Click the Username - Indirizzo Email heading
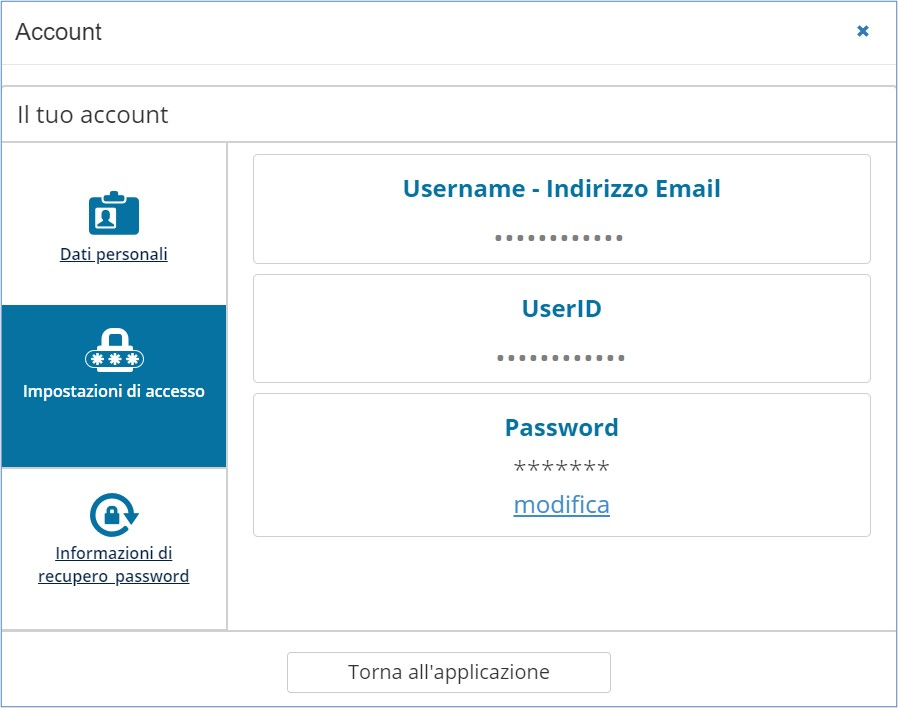This screenshot has width=898, height=708. tap(561, 188)
